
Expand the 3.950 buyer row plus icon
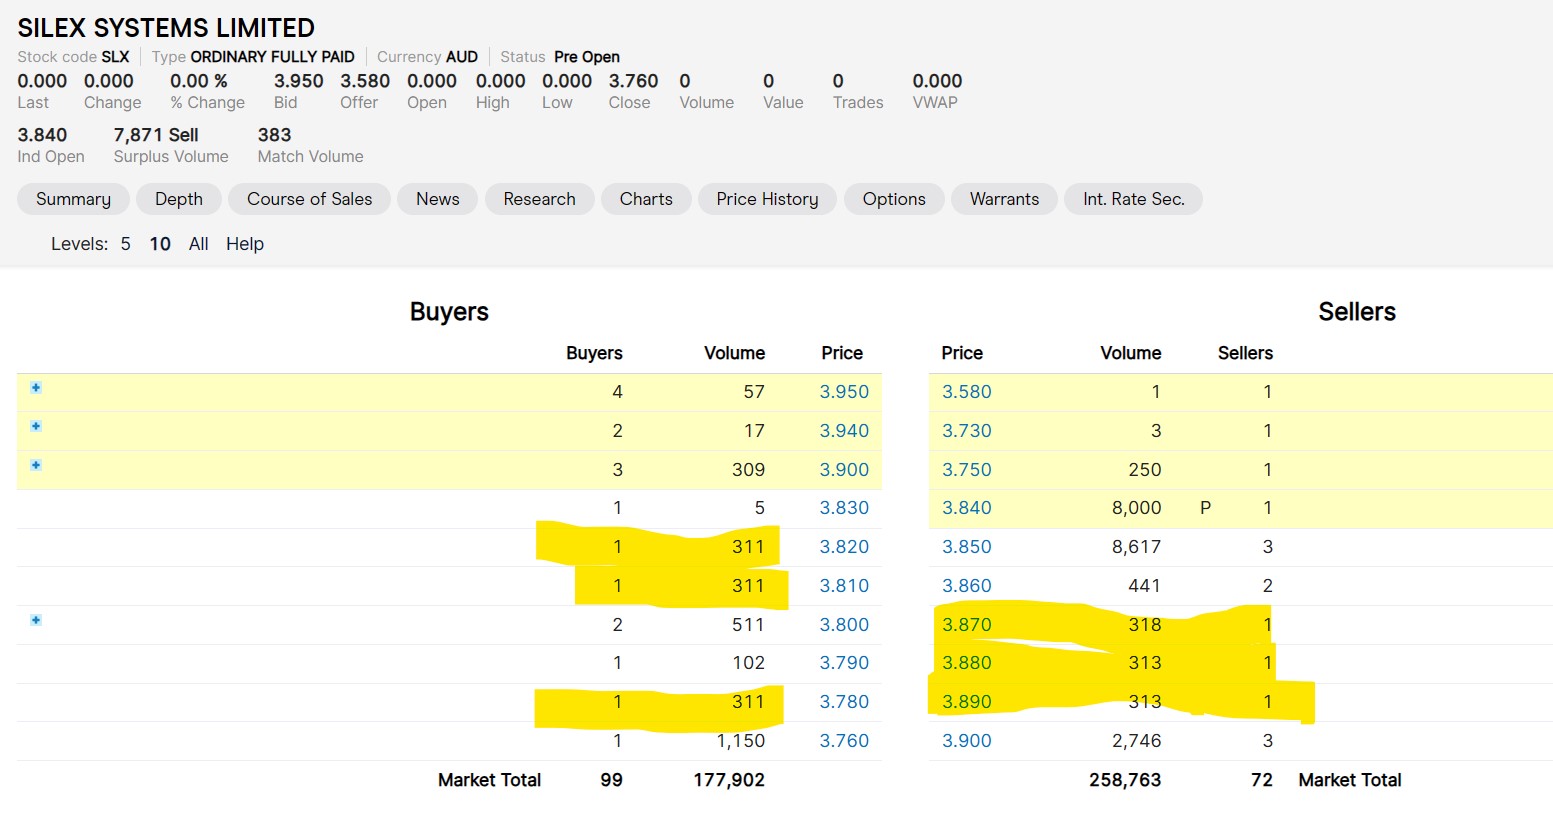click(36, 387)
